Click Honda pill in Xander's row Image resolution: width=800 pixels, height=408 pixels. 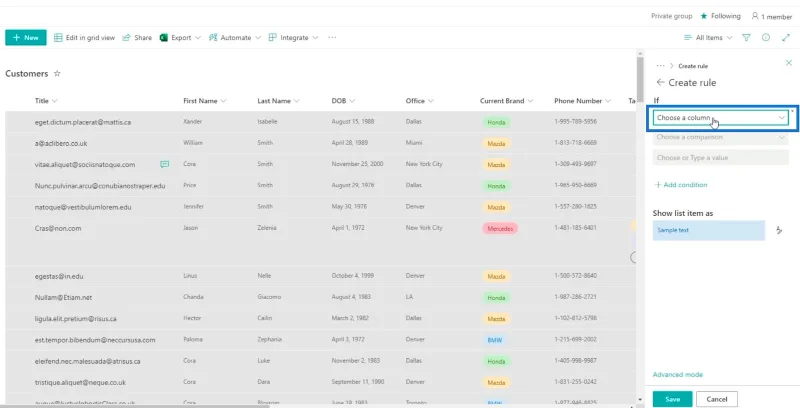[496, 122]
